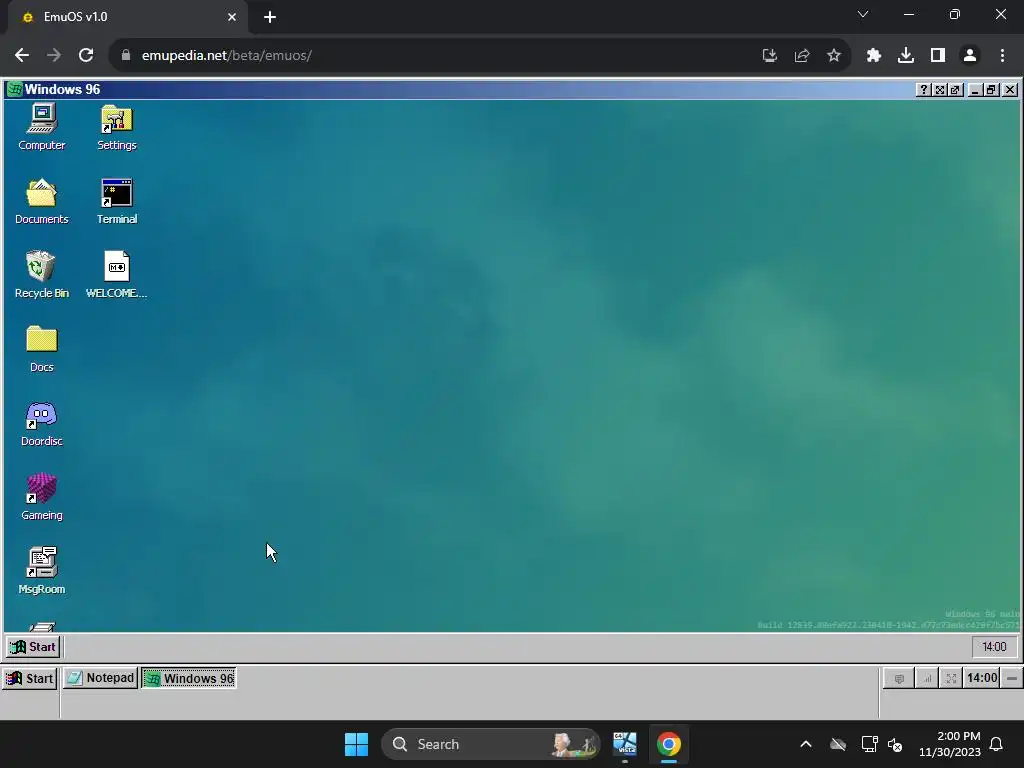Launch the MsgRoom shortcut icon

point(41,571)
